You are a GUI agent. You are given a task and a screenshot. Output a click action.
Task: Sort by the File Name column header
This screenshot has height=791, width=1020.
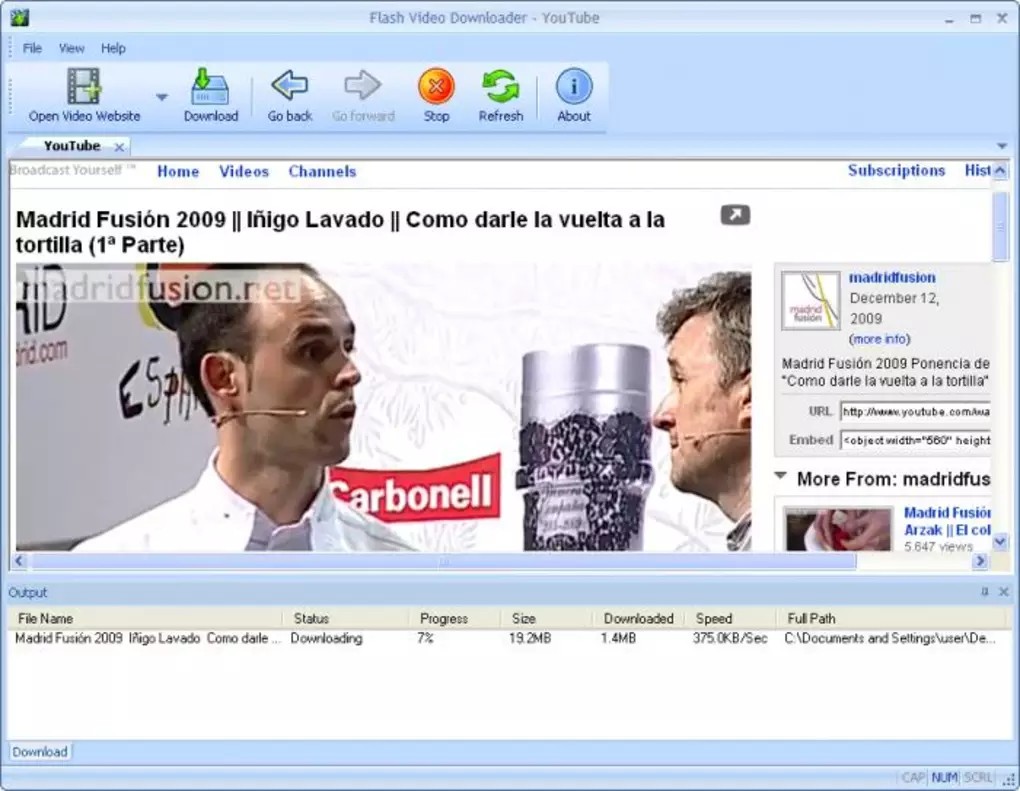146,619
